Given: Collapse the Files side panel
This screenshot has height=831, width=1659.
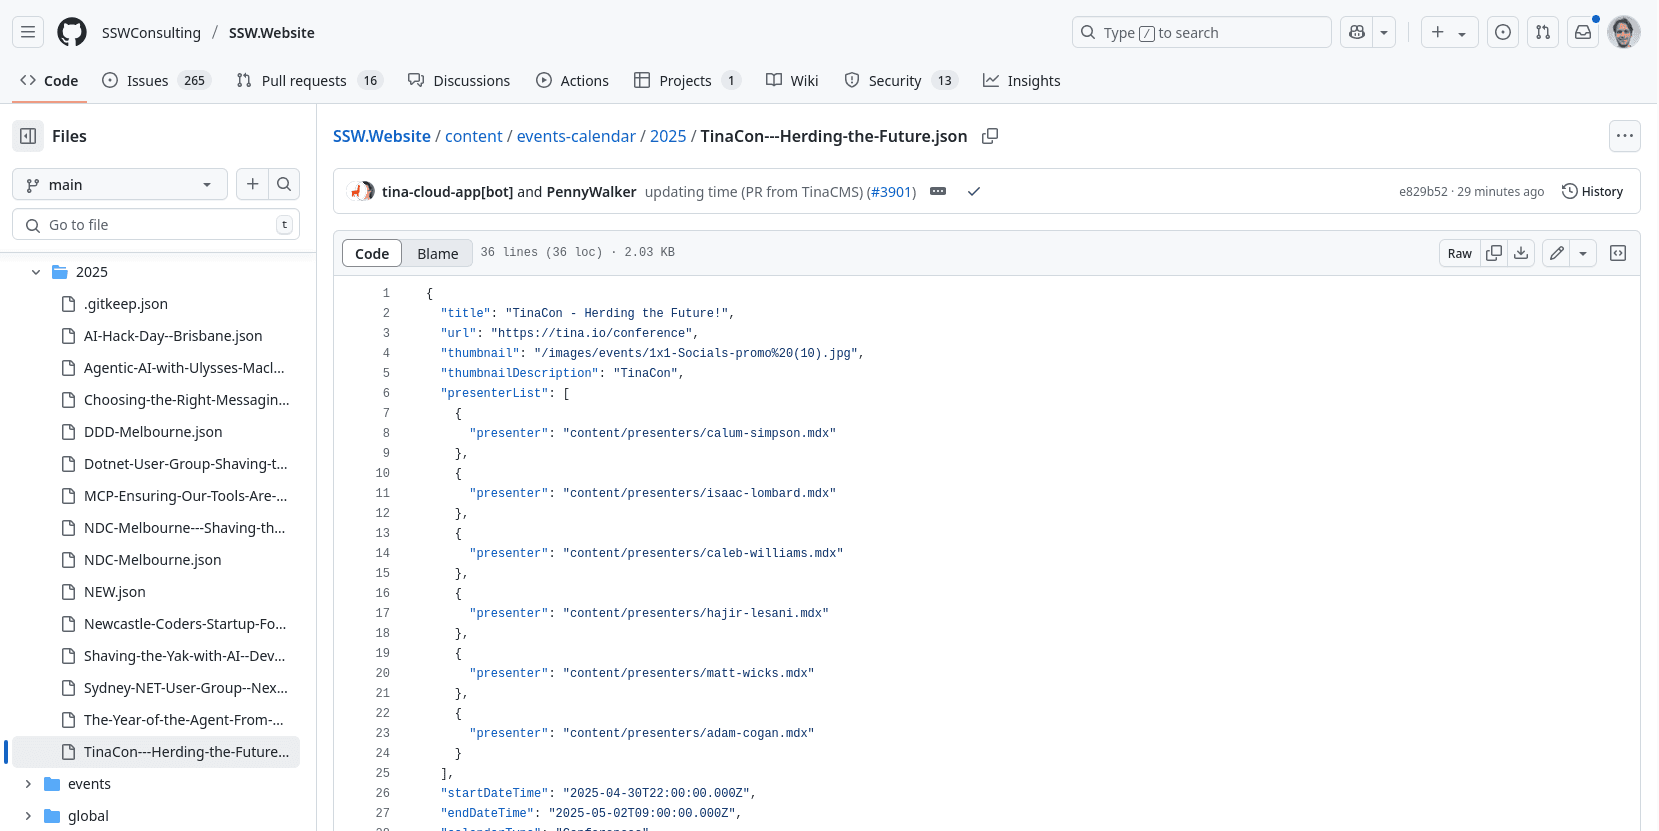Looking at the screenshot, I should point(28,136).
